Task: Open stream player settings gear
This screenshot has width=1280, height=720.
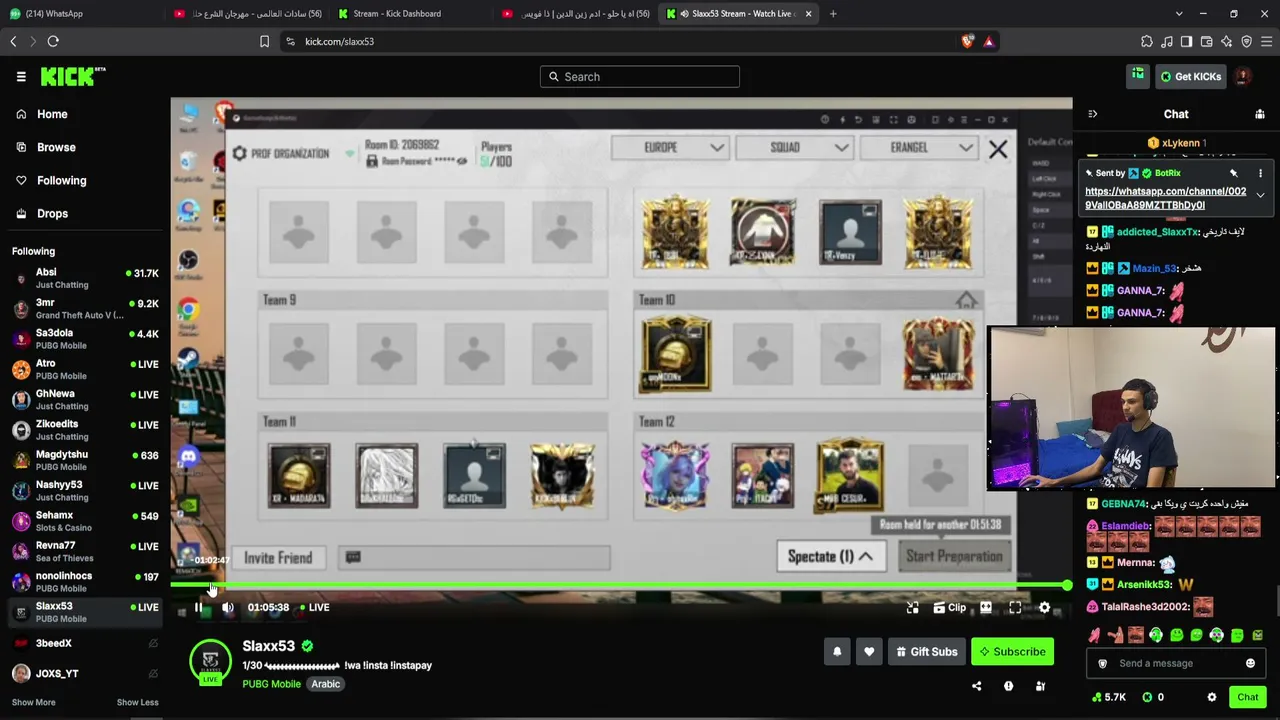Action: click(x=1045, y=607)
